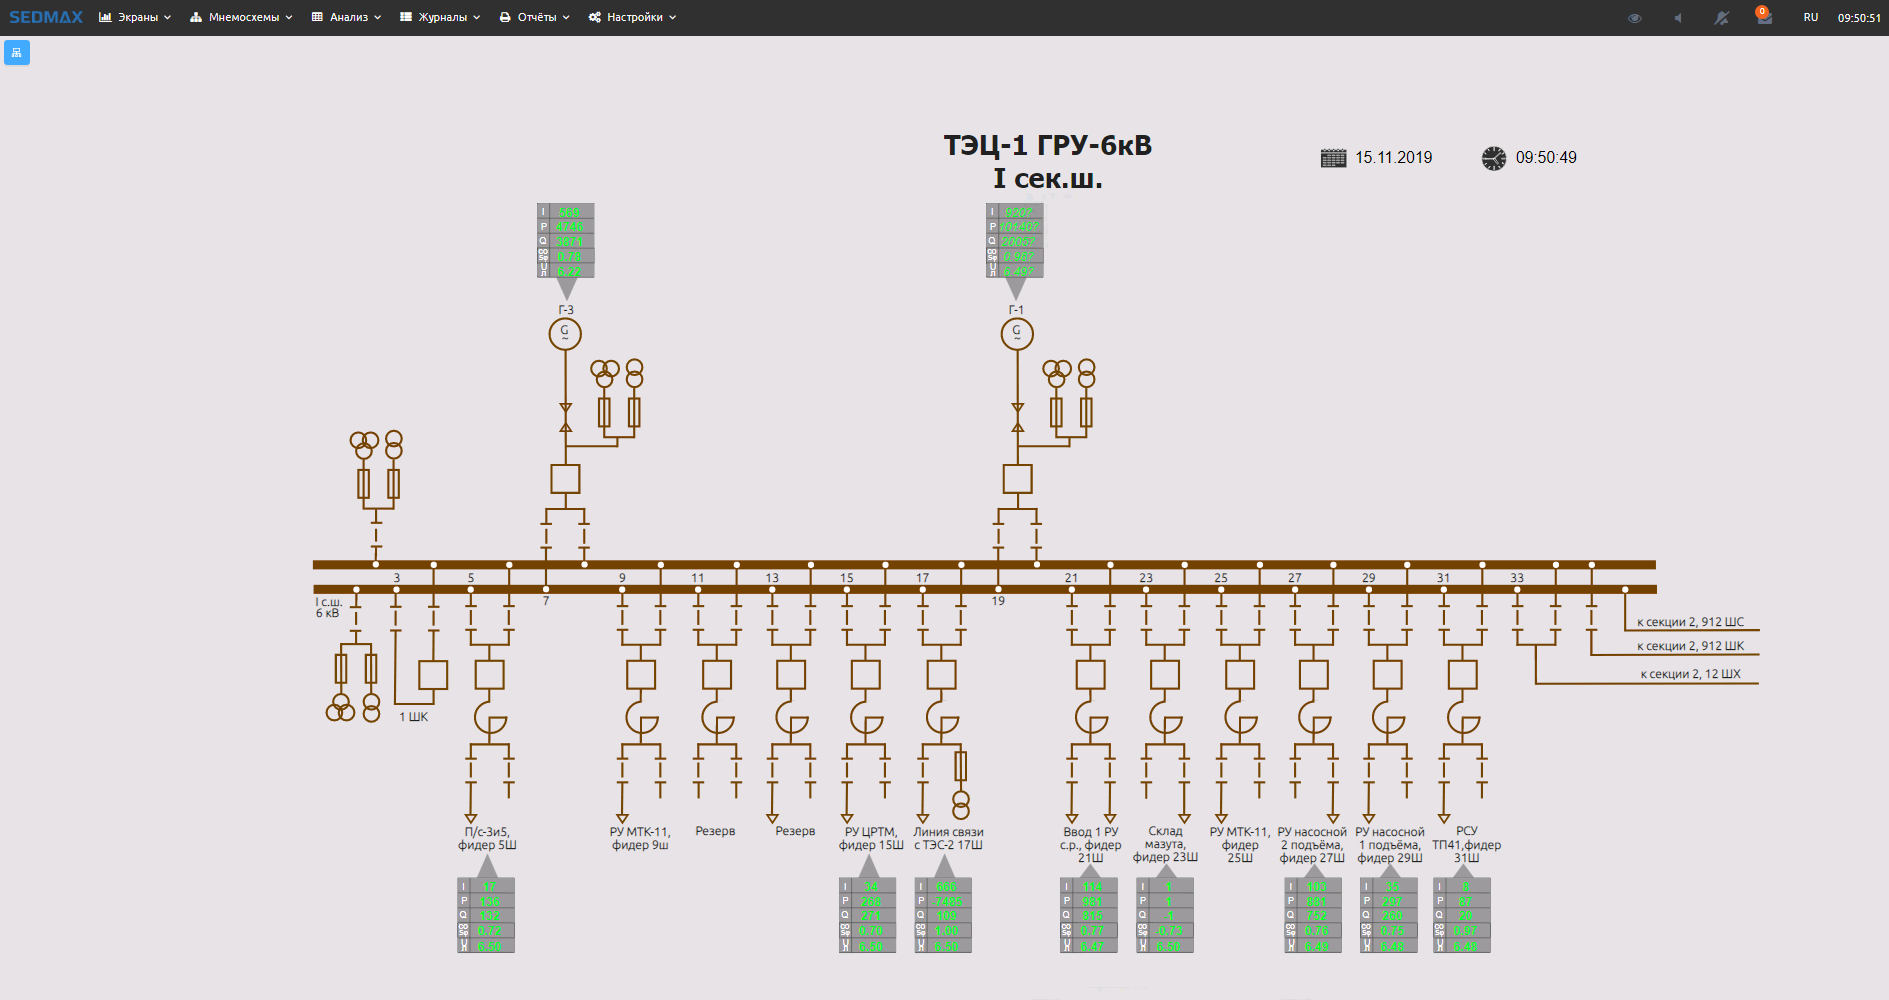Toggle the muted notification bell

1721,18
